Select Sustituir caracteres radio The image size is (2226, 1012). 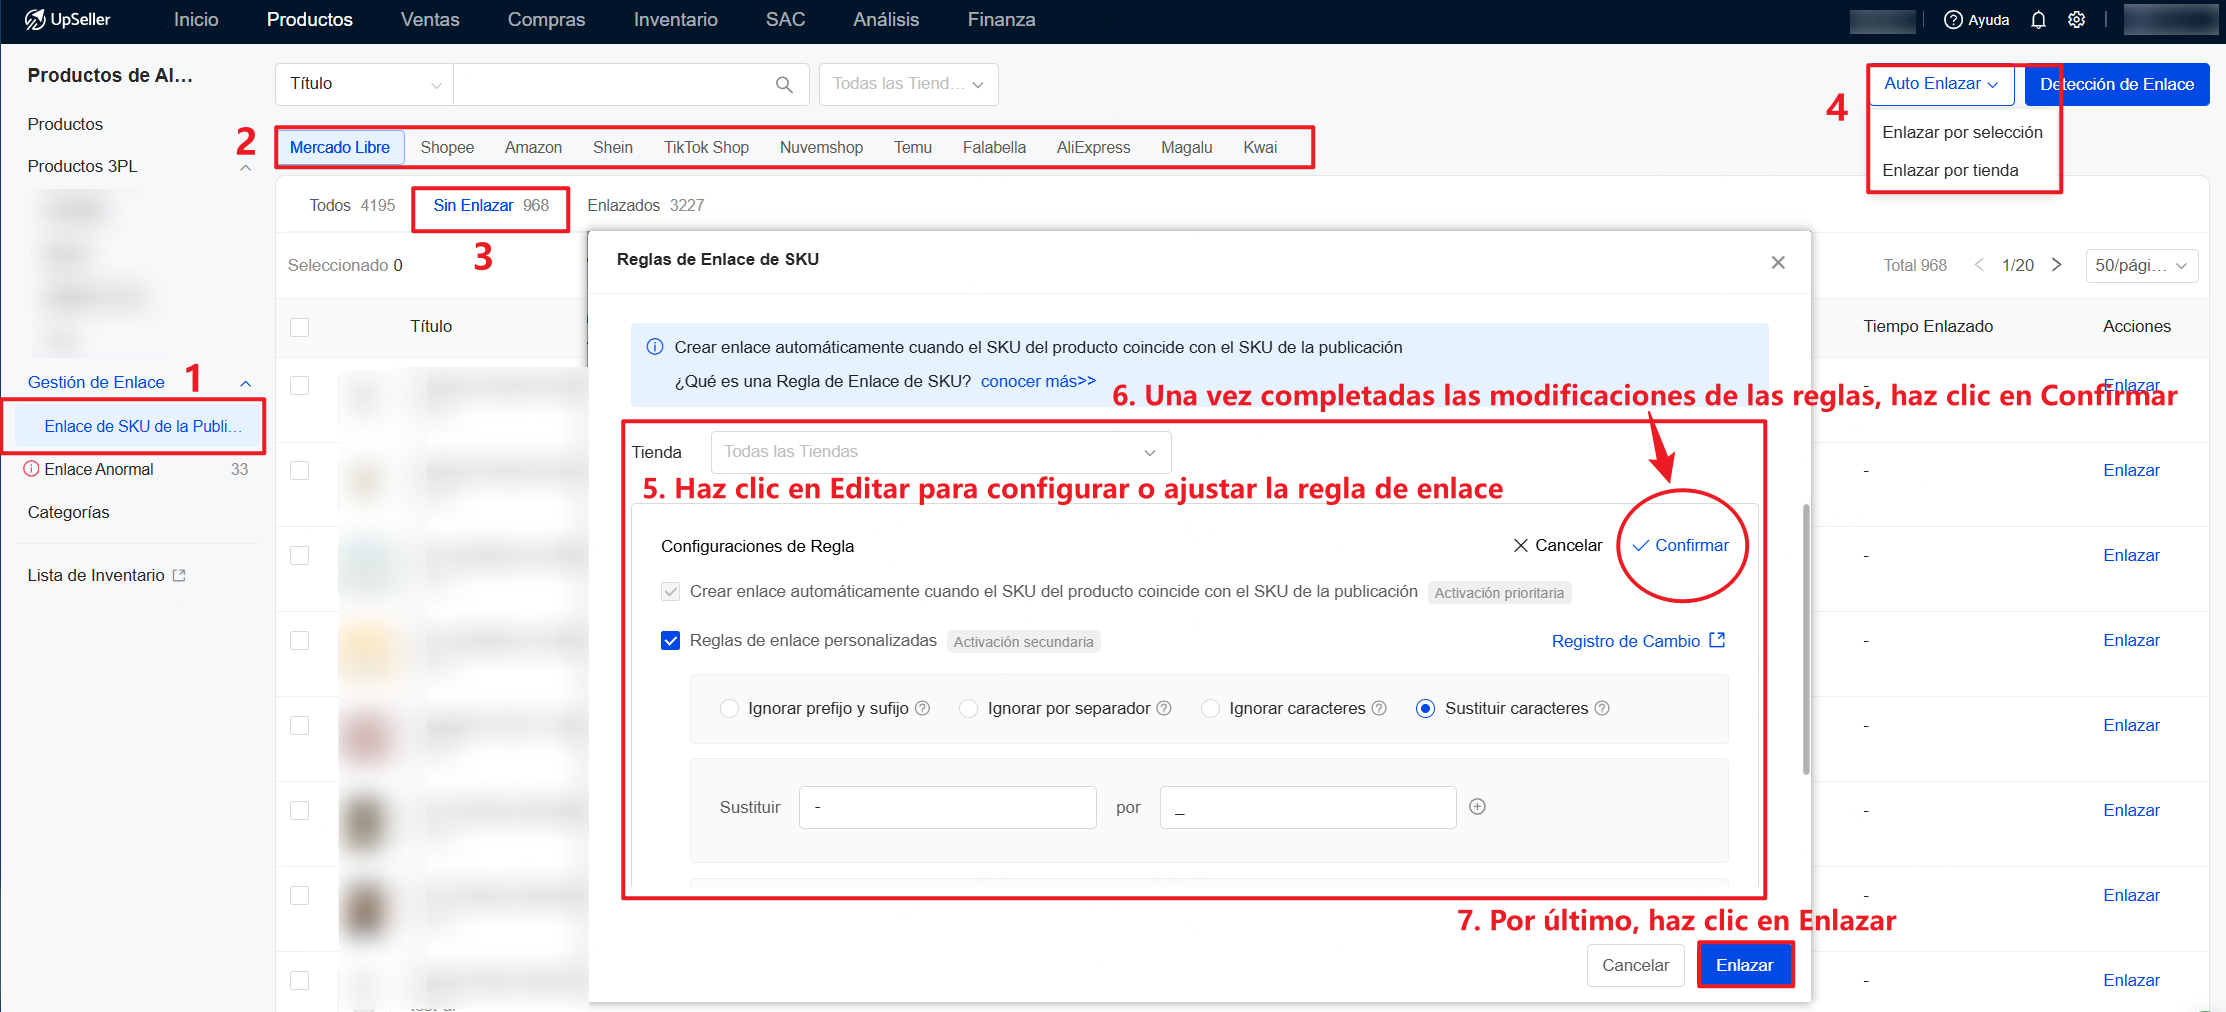point(1426,708)
